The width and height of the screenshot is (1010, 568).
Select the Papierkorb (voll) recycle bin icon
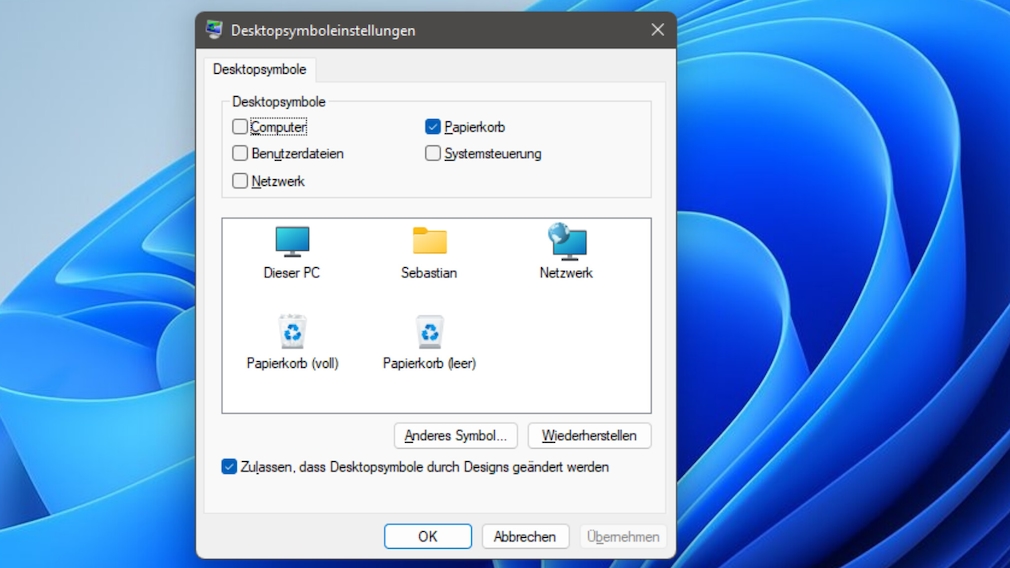(292, 332)
